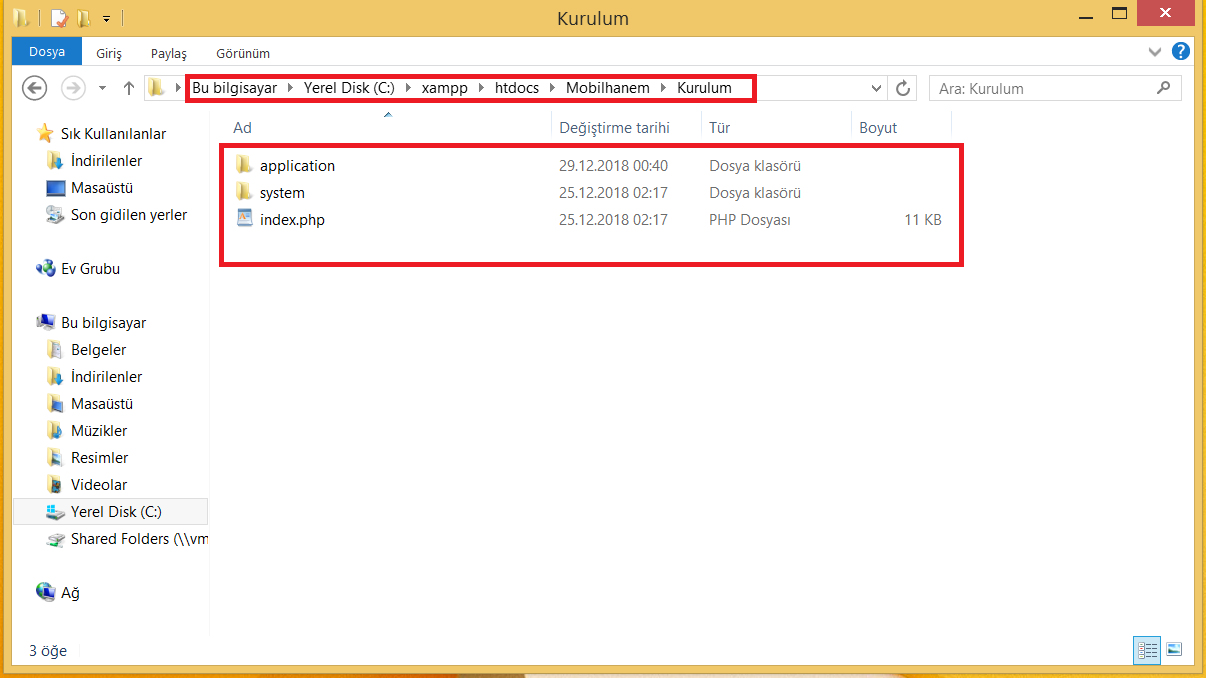1206x678 pixels.
Task: Open the Videolar folder in the sidebar
Action: pyautogui.click(x=99, y=485)
